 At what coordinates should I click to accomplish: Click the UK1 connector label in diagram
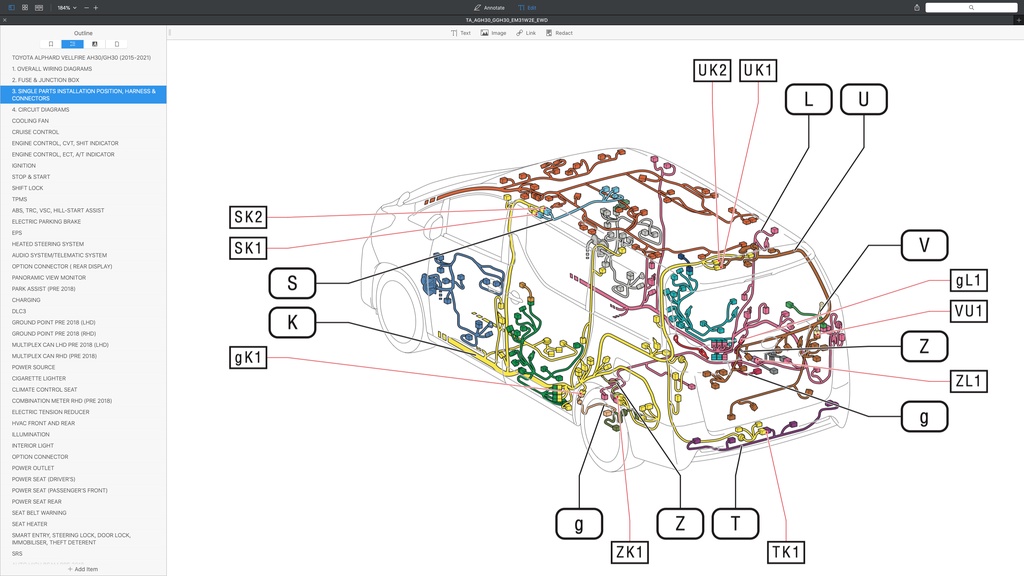(758, 70)
